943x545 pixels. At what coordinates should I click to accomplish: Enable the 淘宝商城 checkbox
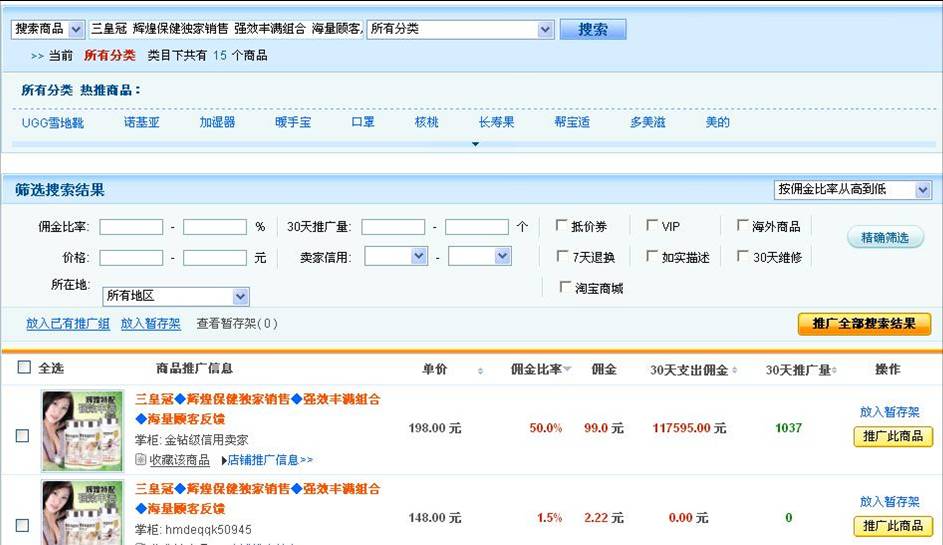tap(565, 287)
